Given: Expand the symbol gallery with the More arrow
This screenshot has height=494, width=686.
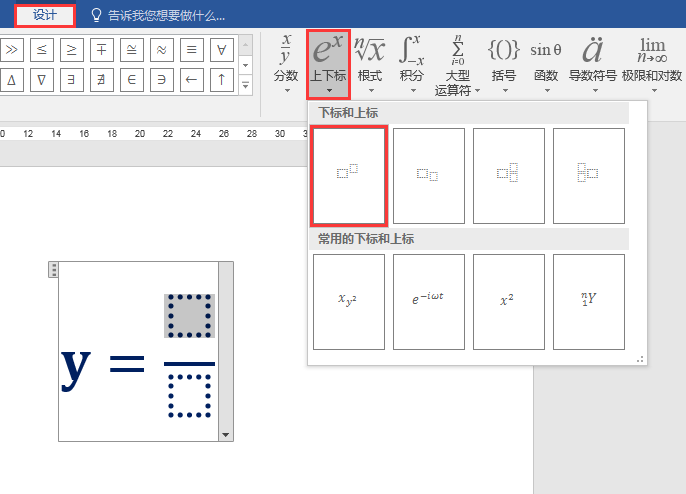Looking at the screenshot, I should coord(245,85).
